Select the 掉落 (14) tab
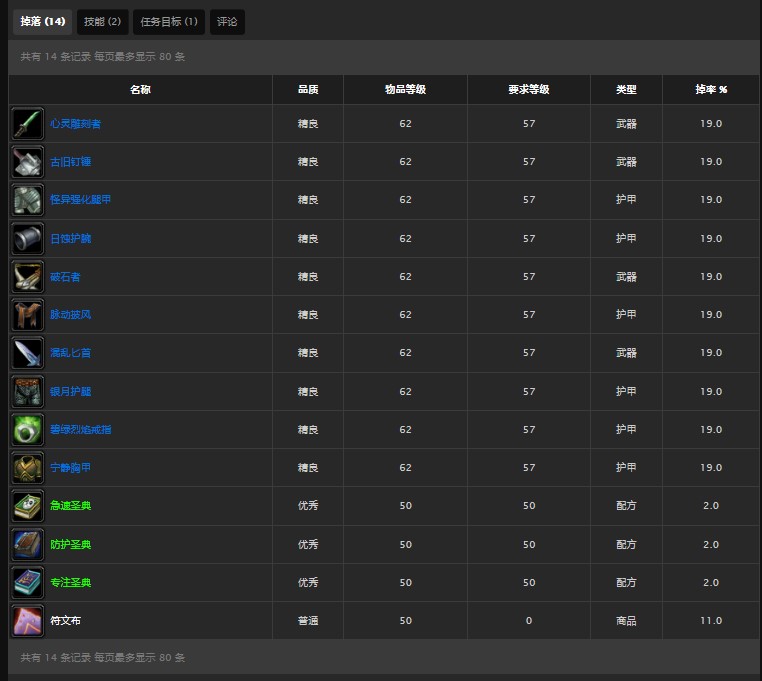 coord(42,21)
